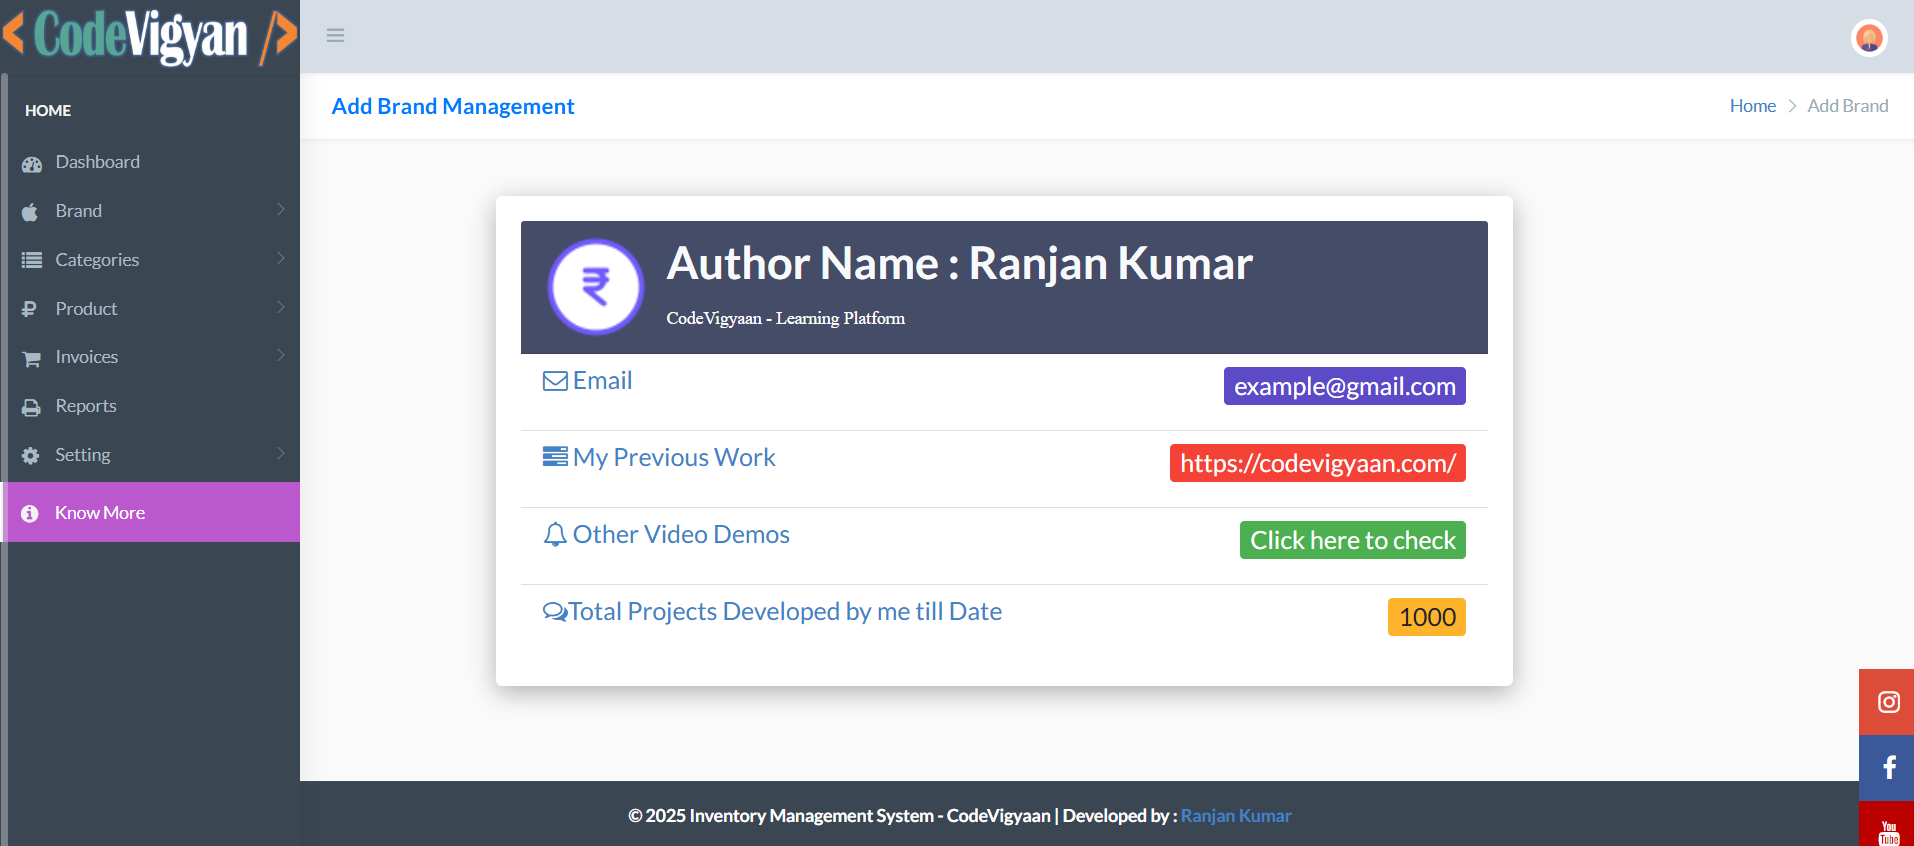1914x846 pixels.
Task: Select Invoices in the sidebar
Action: [87, 357]
